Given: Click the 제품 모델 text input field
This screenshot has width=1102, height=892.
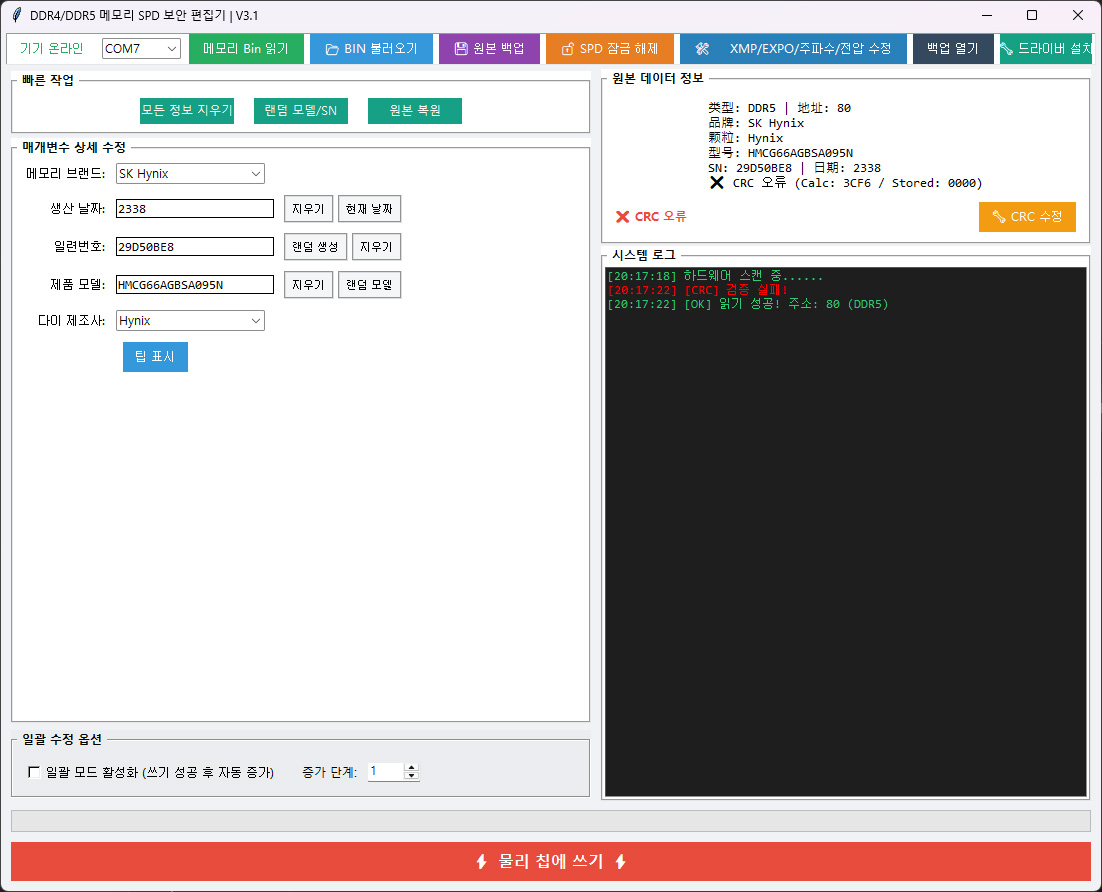Looking at the screenshot, I should click(194, 285).
